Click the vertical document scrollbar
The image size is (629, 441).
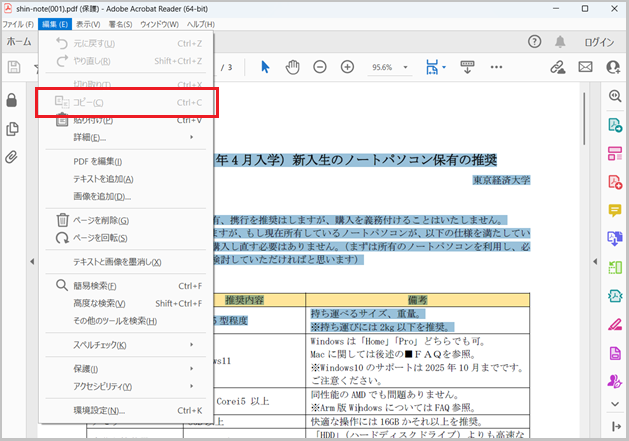pos(584,118)
